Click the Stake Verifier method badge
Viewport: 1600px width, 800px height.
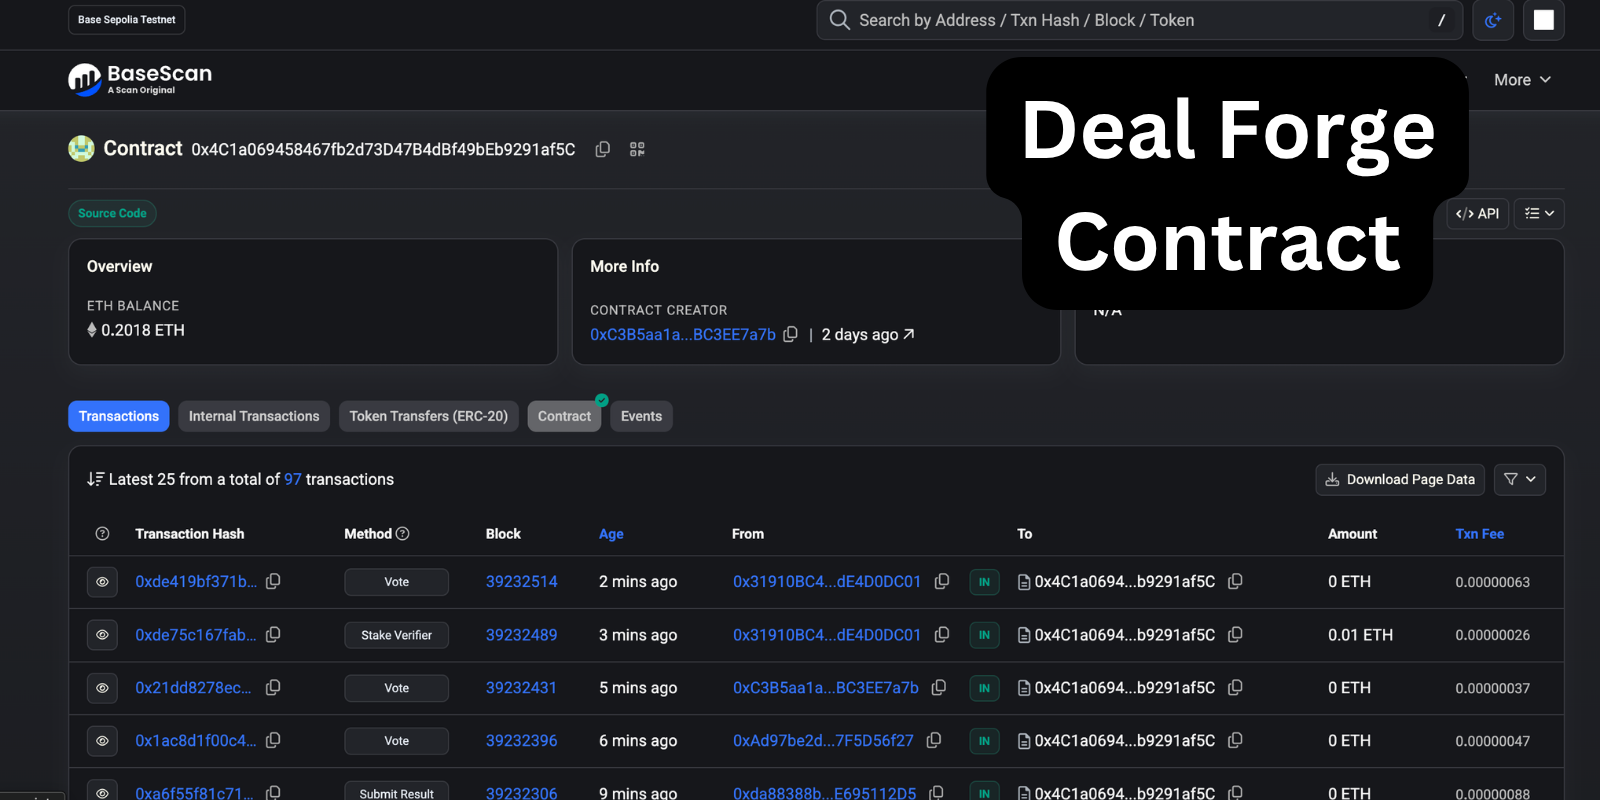tap(397, 635)
